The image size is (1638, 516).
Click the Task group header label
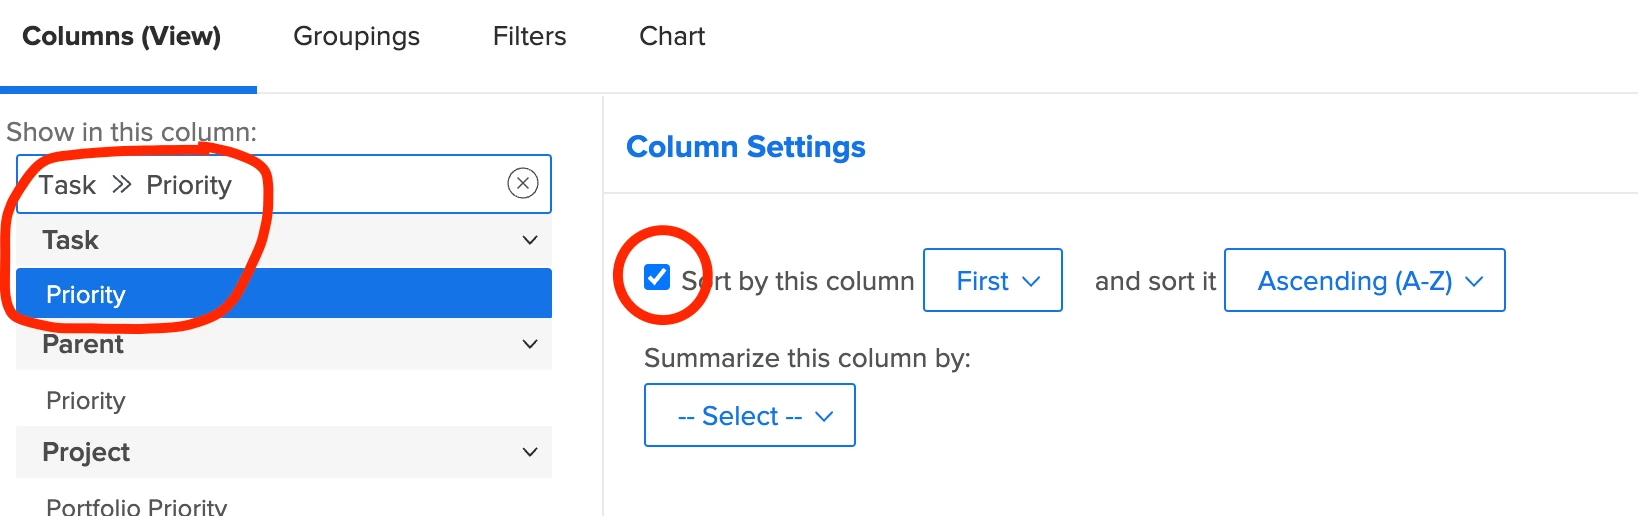point(71,240)
